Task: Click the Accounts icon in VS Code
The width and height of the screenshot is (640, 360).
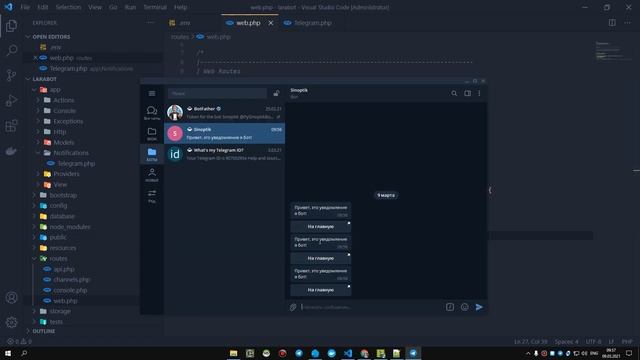Action: tap(11, 298)
